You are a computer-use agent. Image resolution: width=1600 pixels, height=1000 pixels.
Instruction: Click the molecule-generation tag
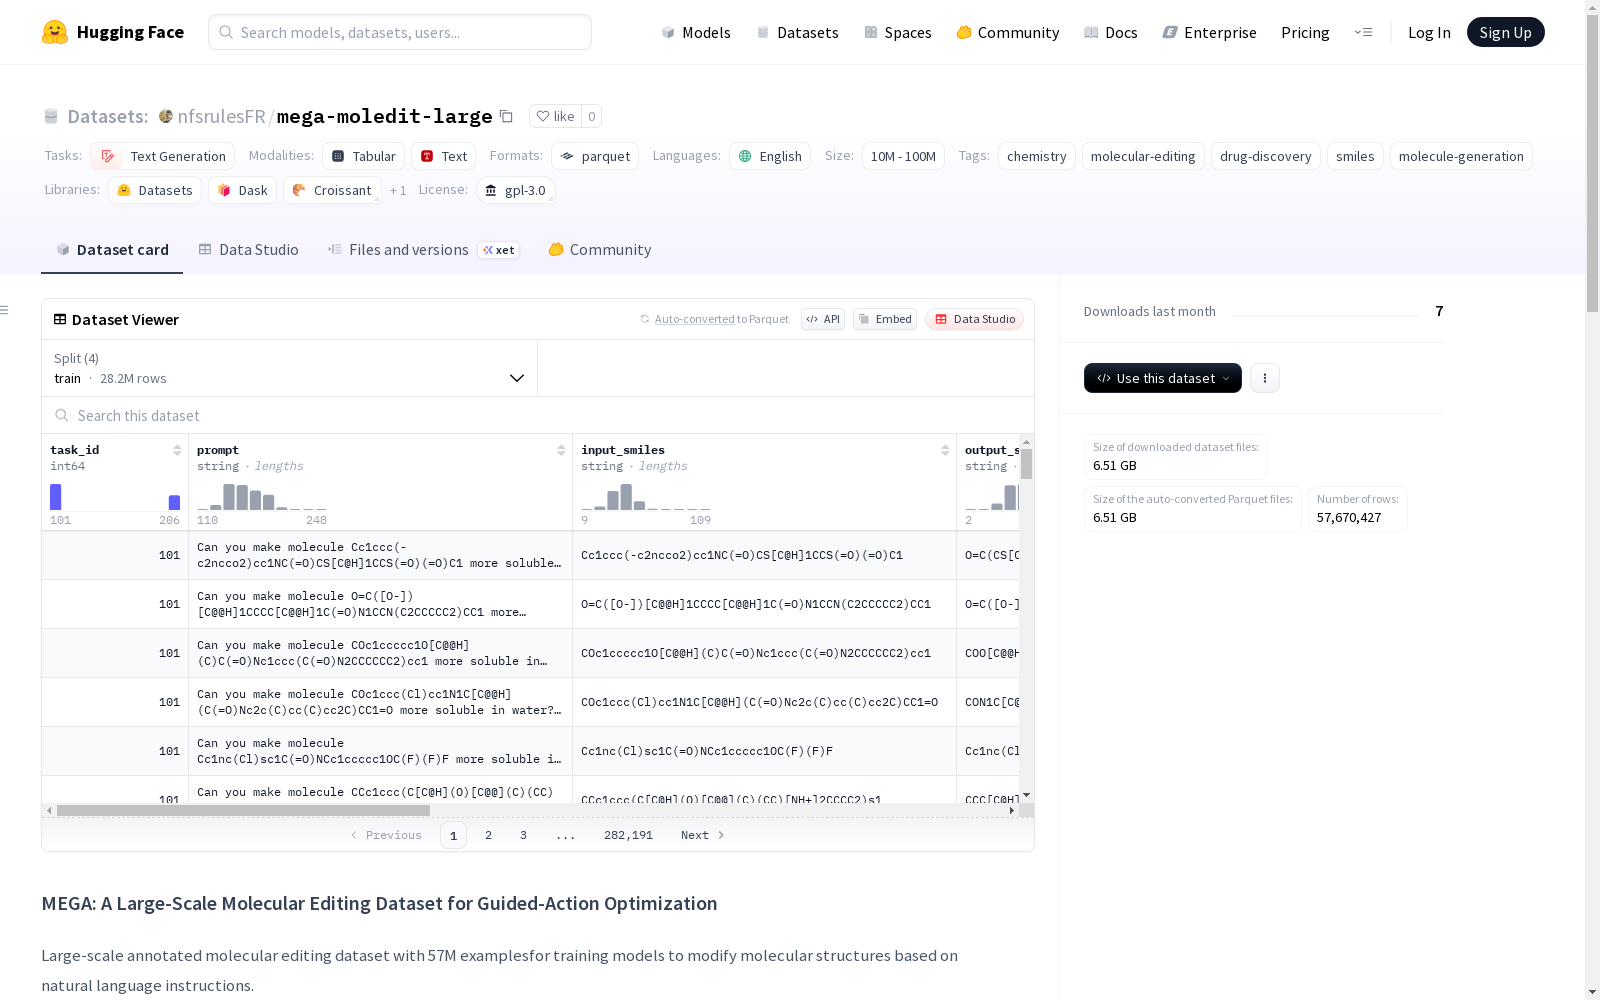click(x=1461, y=156)
